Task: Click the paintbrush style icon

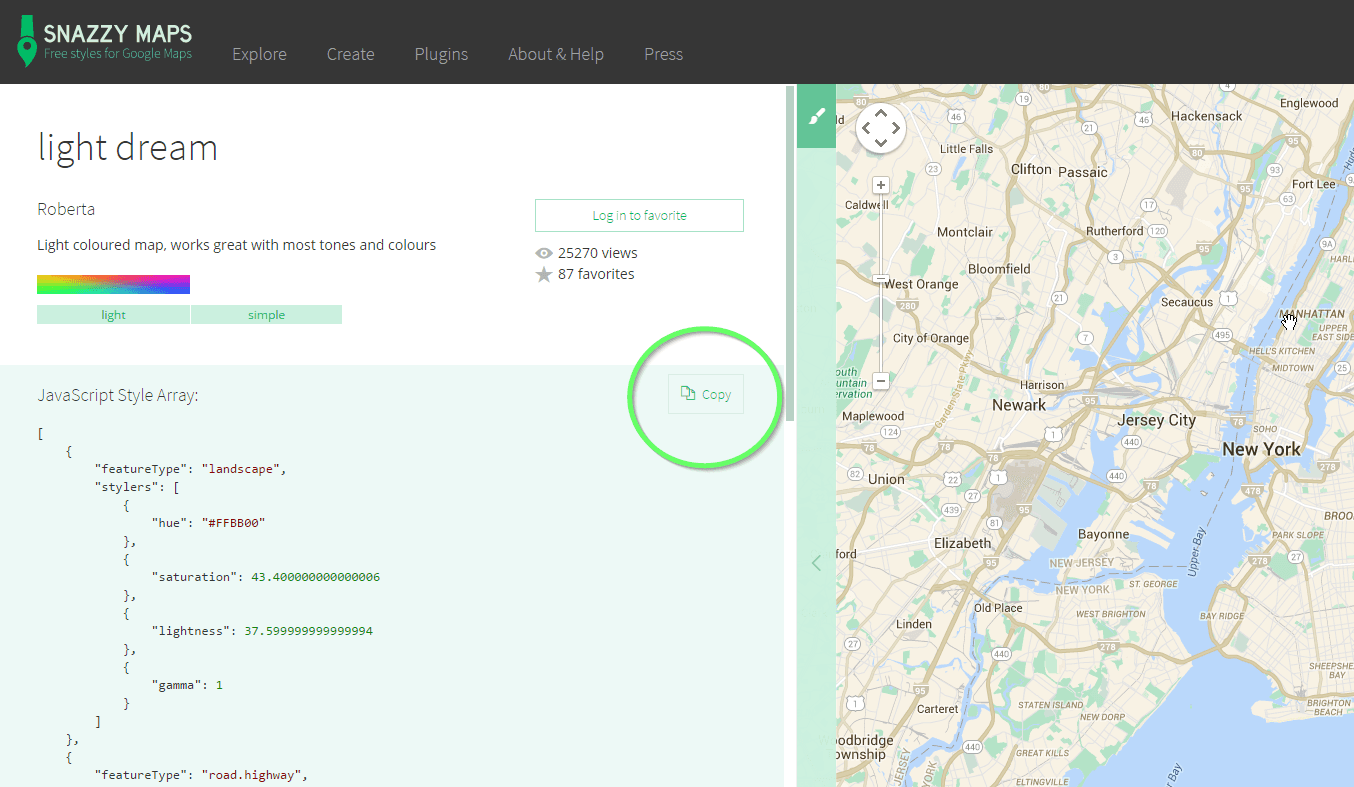Action: (x=816, y=116)
